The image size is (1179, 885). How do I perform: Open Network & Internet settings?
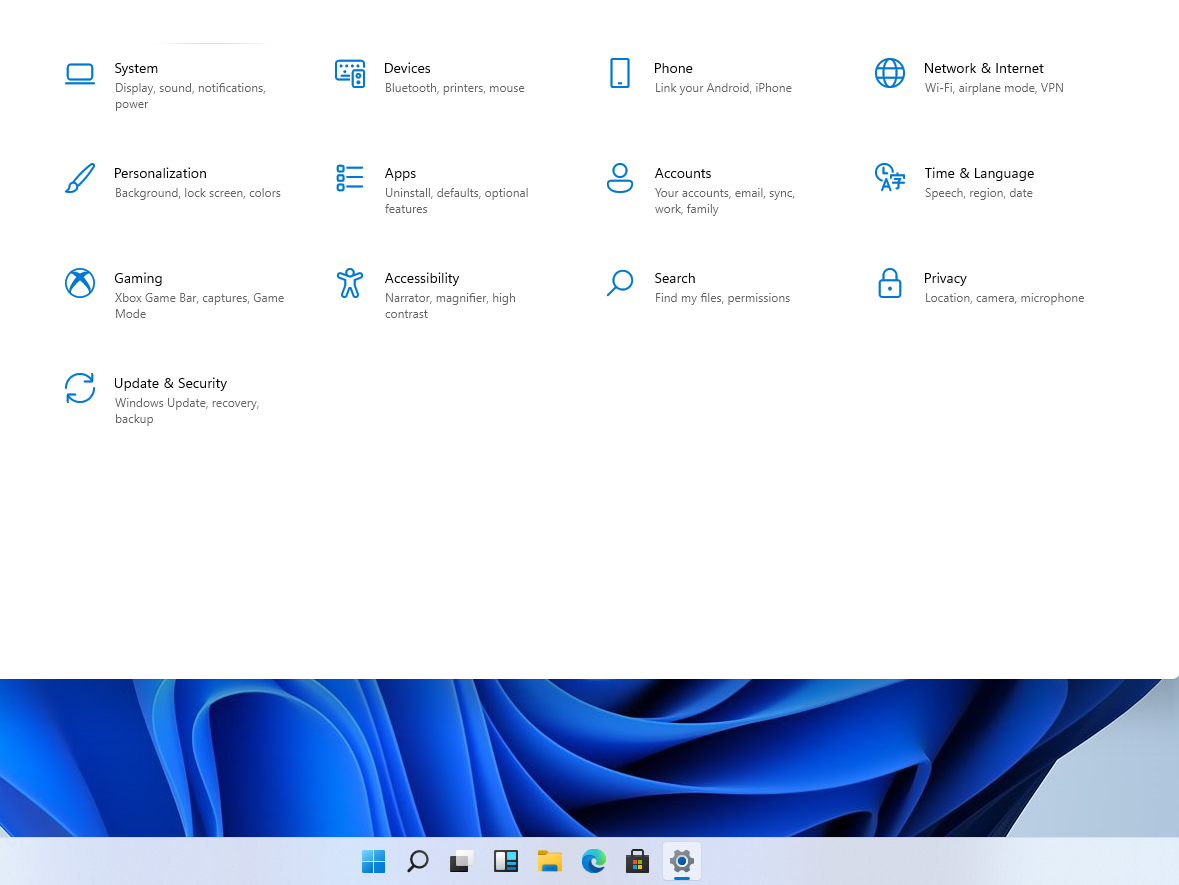[x=983, y=68]
